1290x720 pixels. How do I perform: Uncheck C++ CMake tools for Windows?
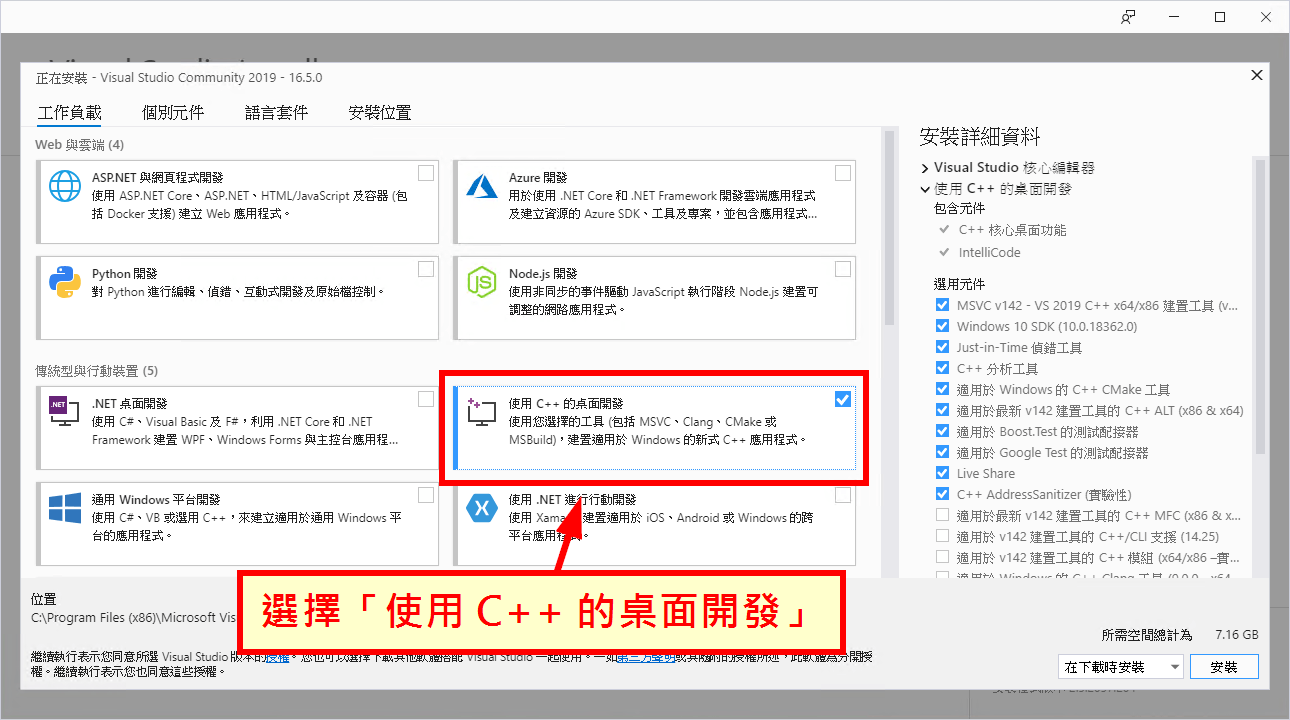click(x=942, y=389)
